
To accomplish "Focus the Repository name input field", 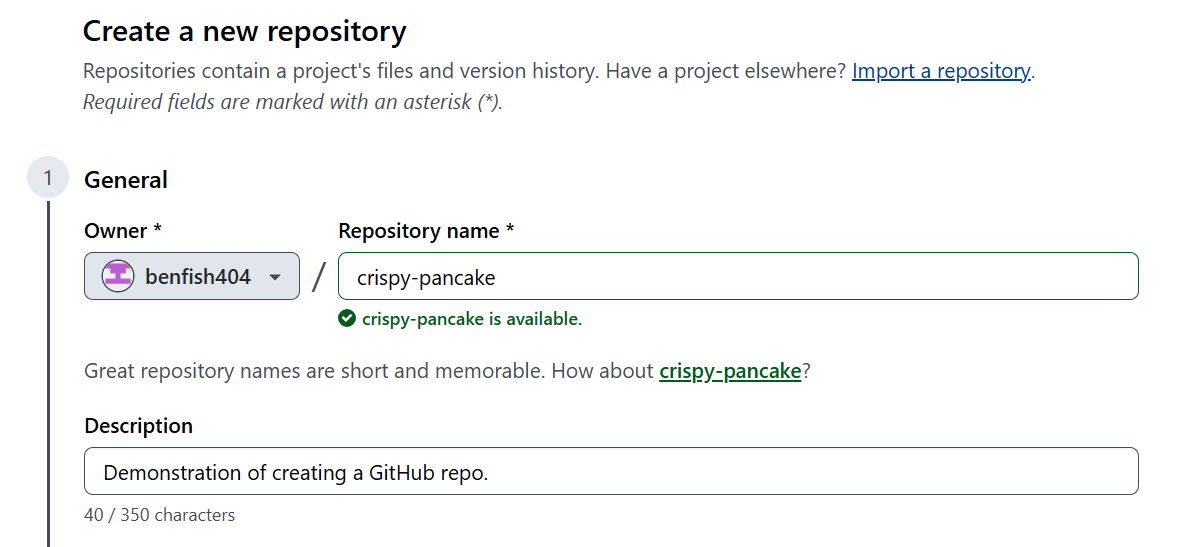I will (x=738, y=276).
